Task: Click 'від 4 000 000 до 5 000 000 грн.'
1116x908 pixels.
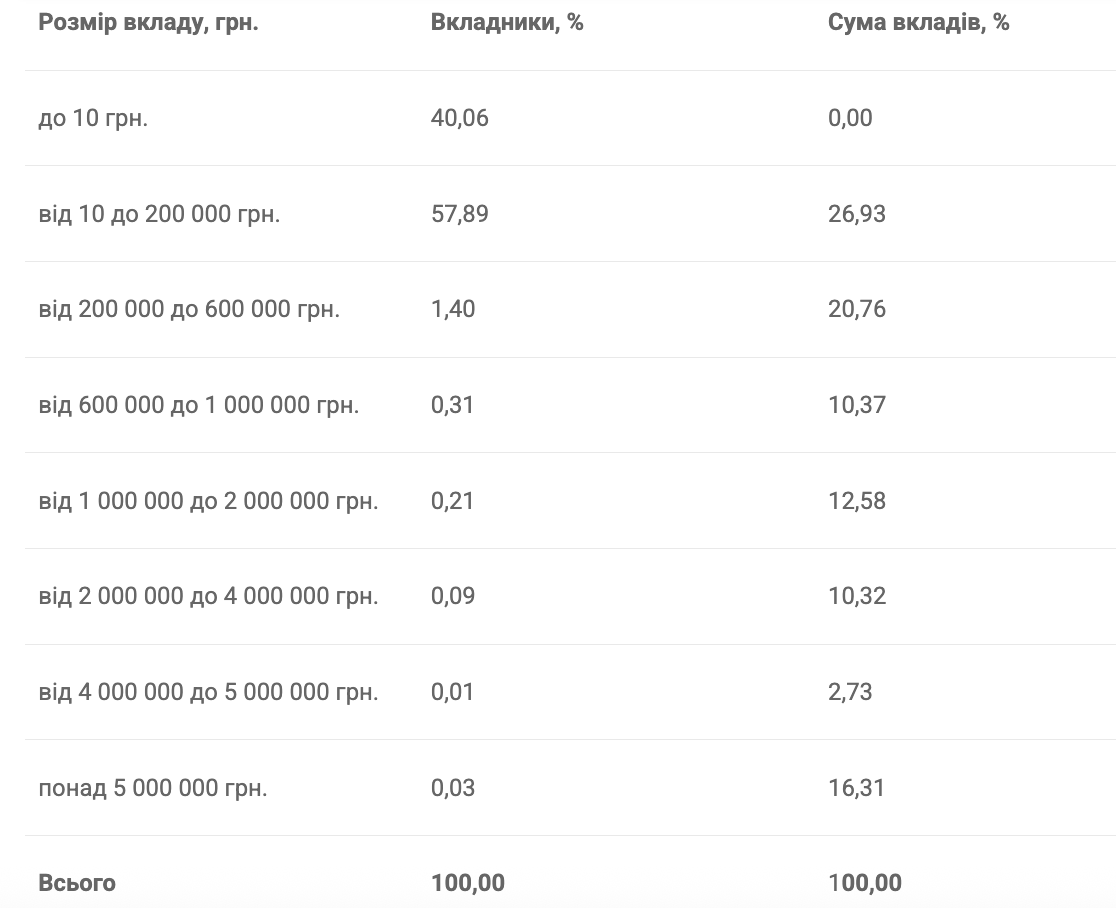Action: (x=208, y=692)
